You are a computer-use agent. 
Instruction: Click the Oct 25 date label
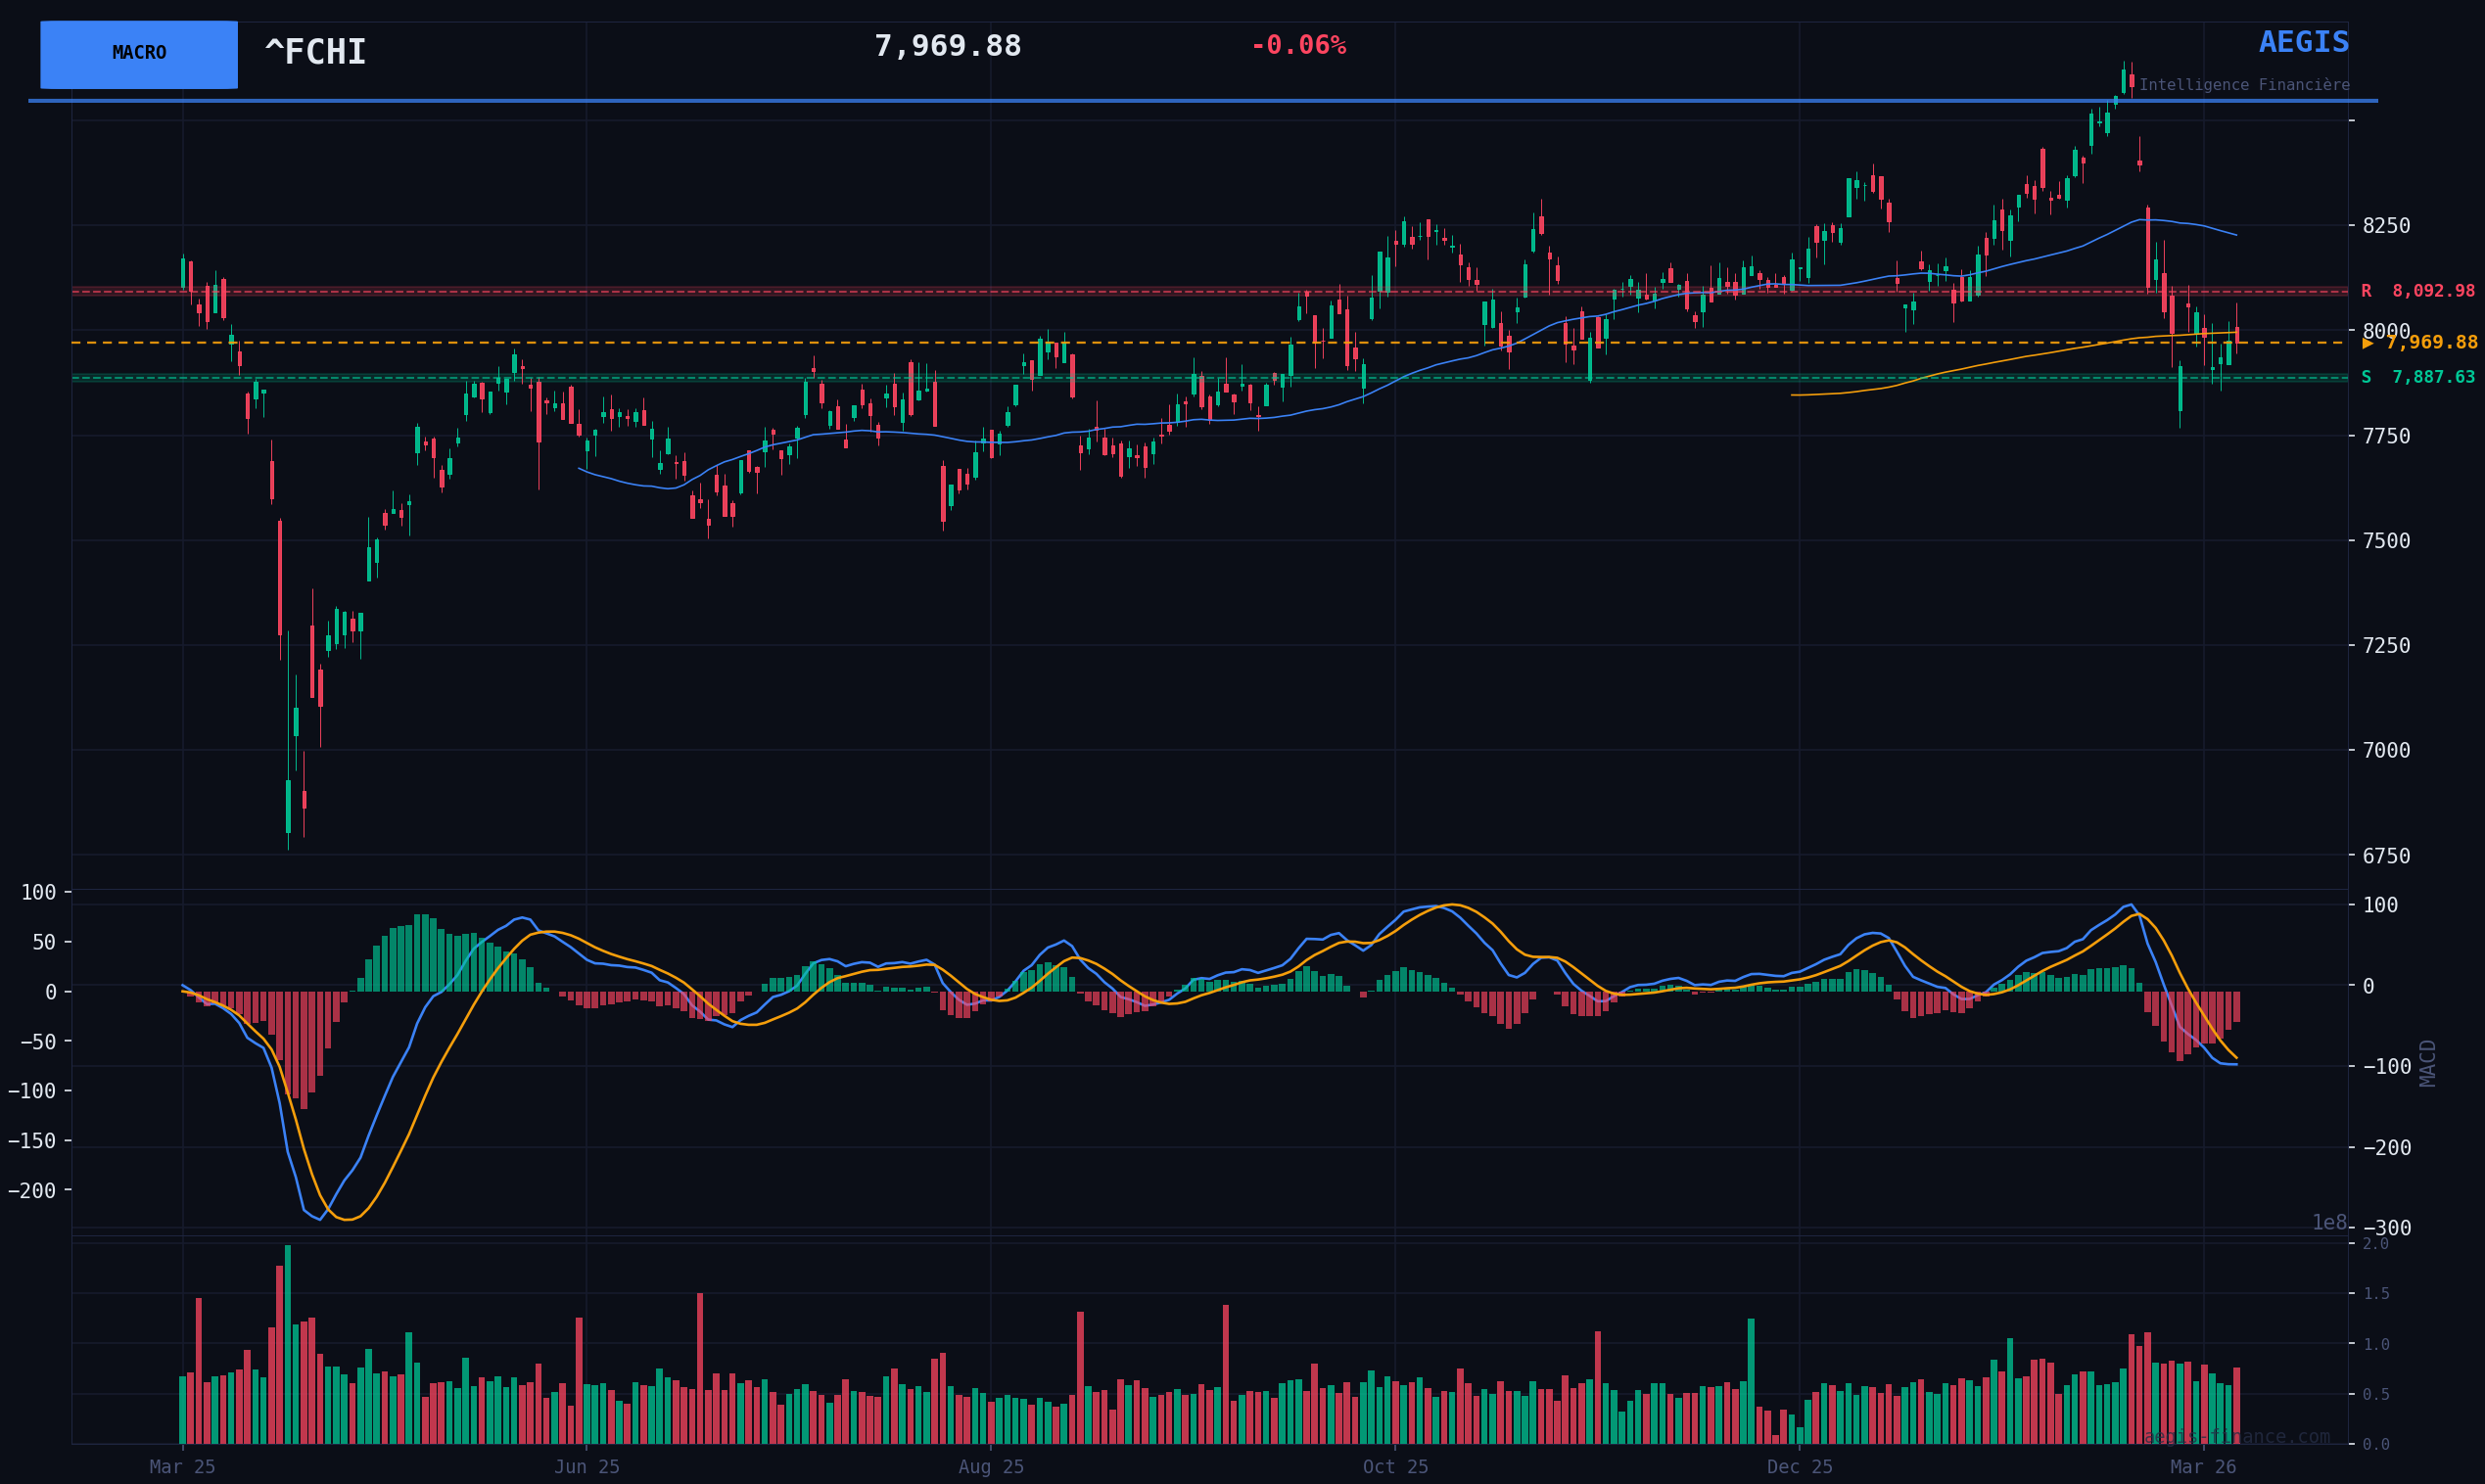[x=1395, y=1467]
